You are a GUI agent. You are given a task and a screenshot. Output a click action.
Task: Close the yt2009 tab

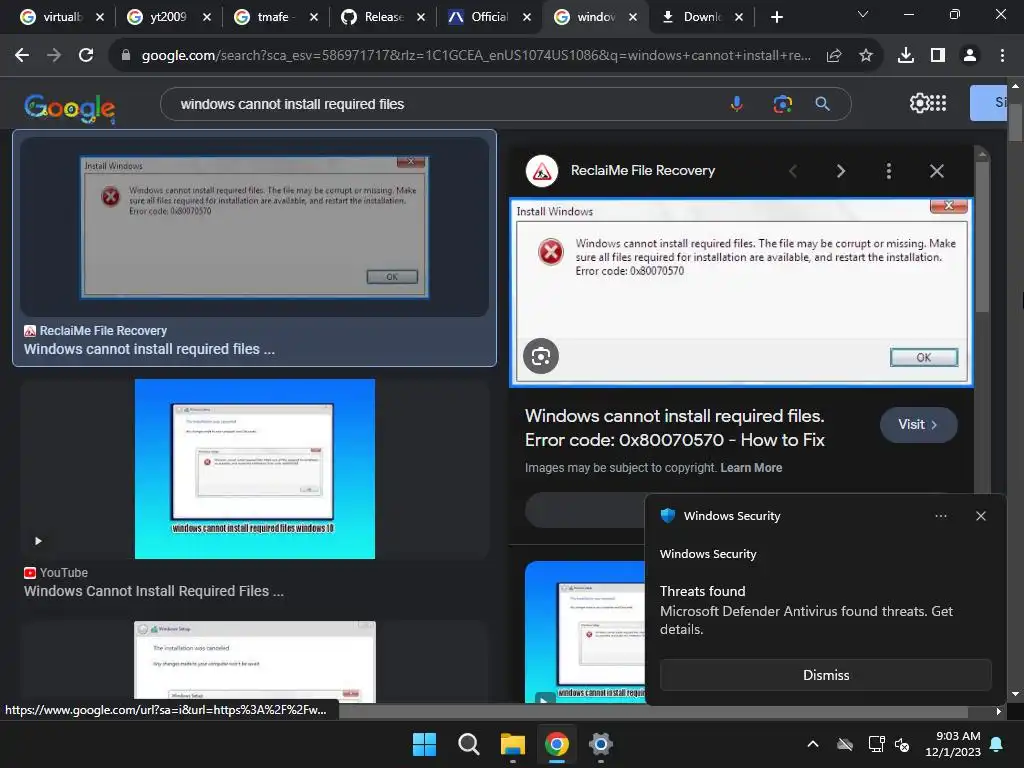pos(207,17)
